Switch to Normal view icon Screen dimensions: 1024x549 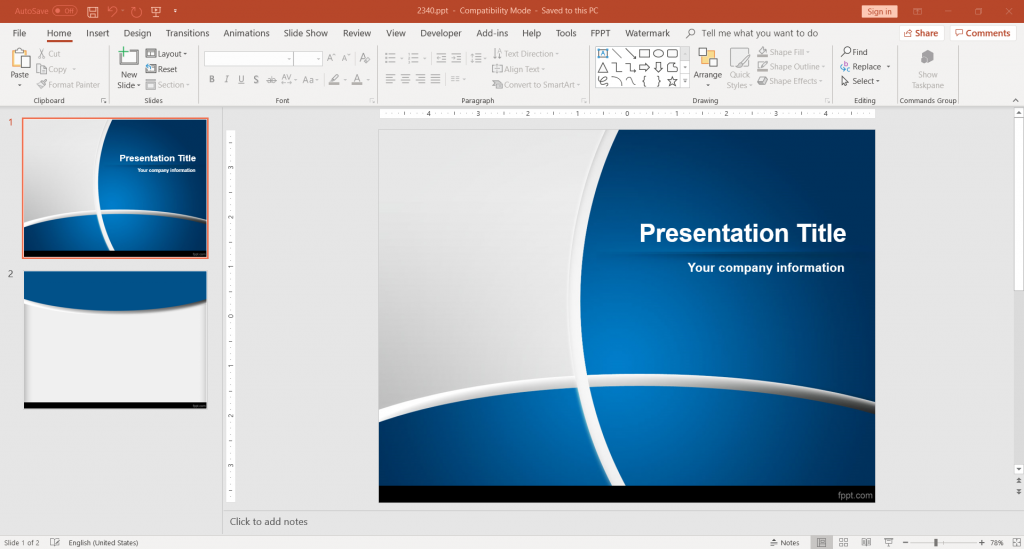click(822, 542)
